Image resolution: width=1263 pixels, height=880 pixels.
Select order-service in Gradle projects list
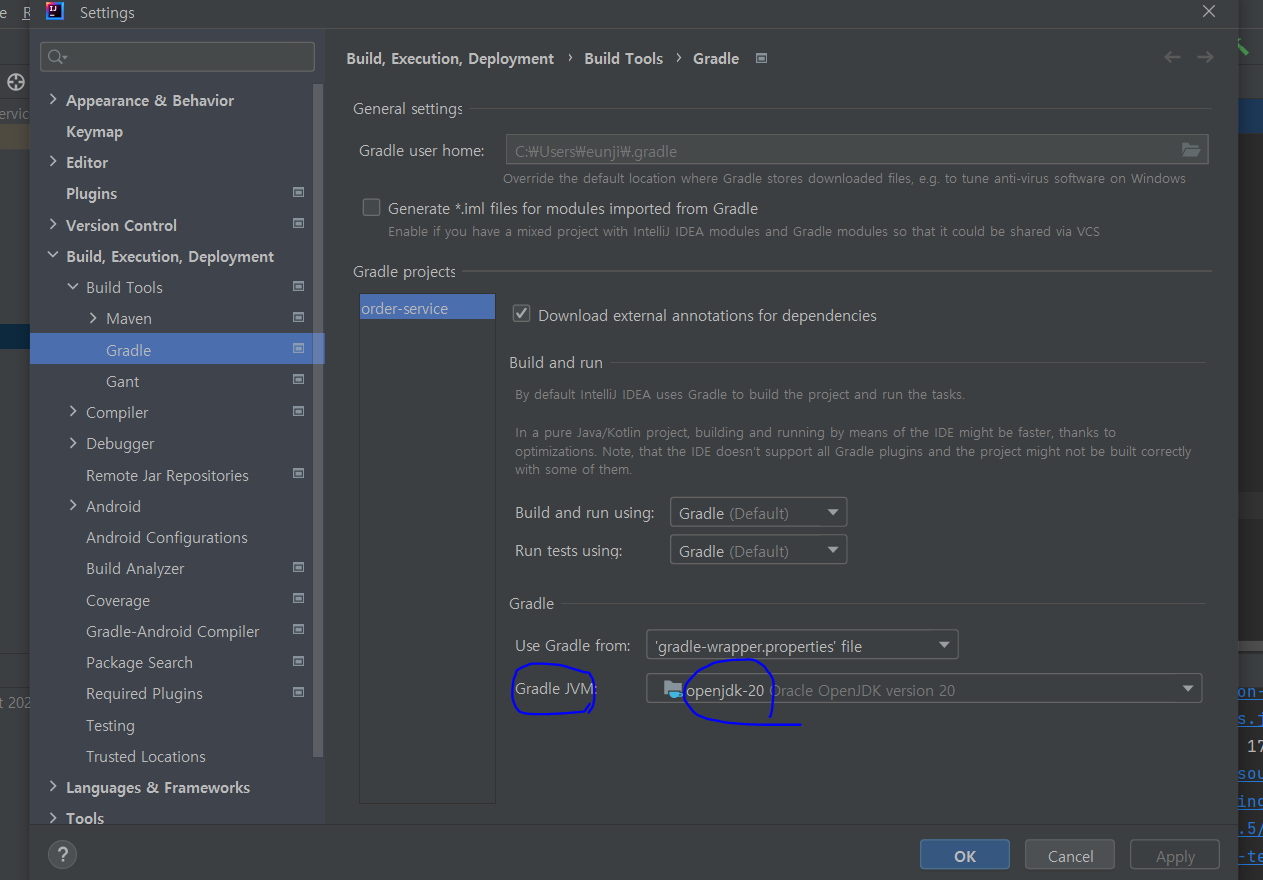(427, 308)
